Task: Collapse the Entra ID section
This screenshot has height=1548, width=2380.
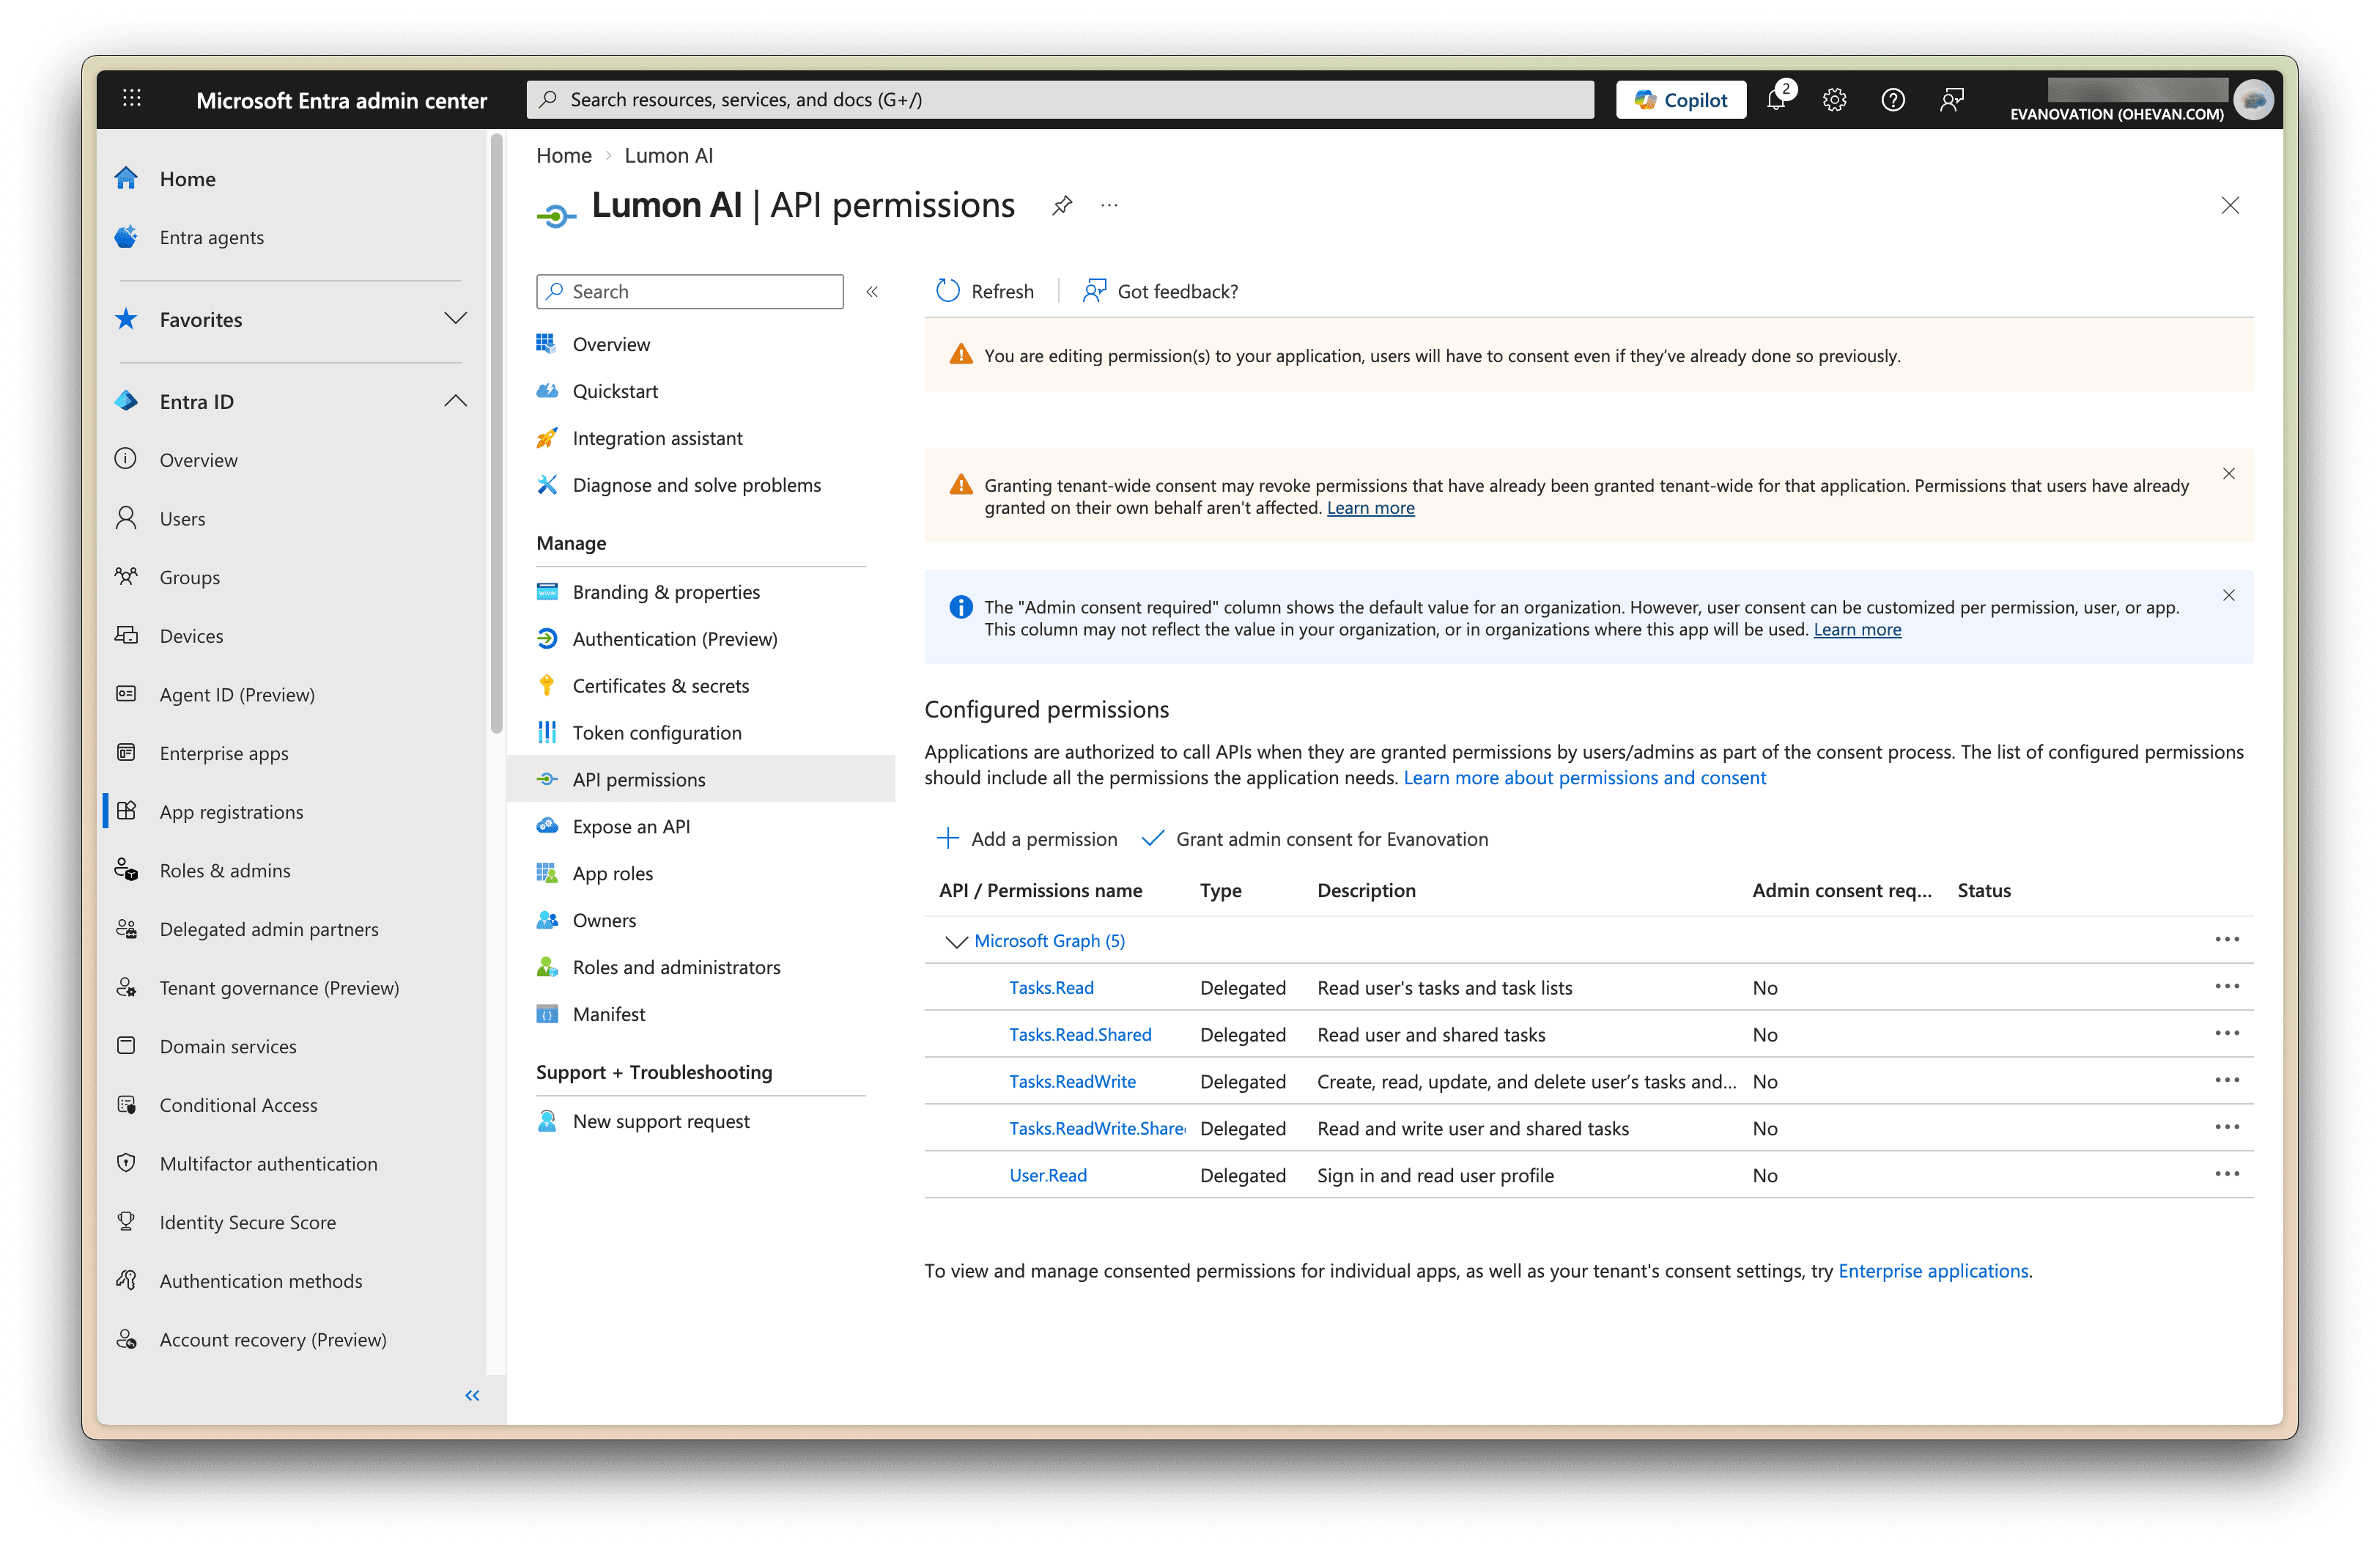Action: [x=455, y=401]
